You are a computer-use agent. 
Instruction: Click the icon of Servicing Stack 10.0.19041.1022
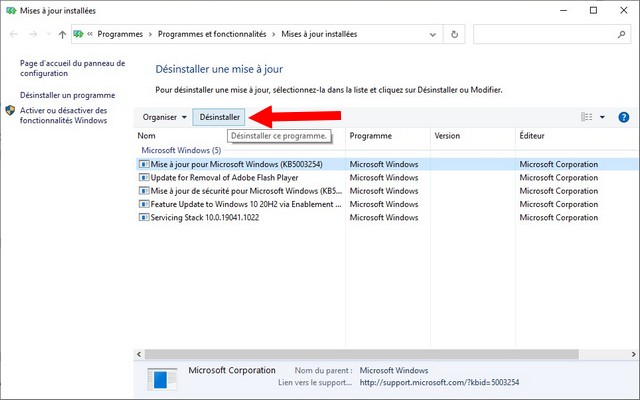click(144, 218)
